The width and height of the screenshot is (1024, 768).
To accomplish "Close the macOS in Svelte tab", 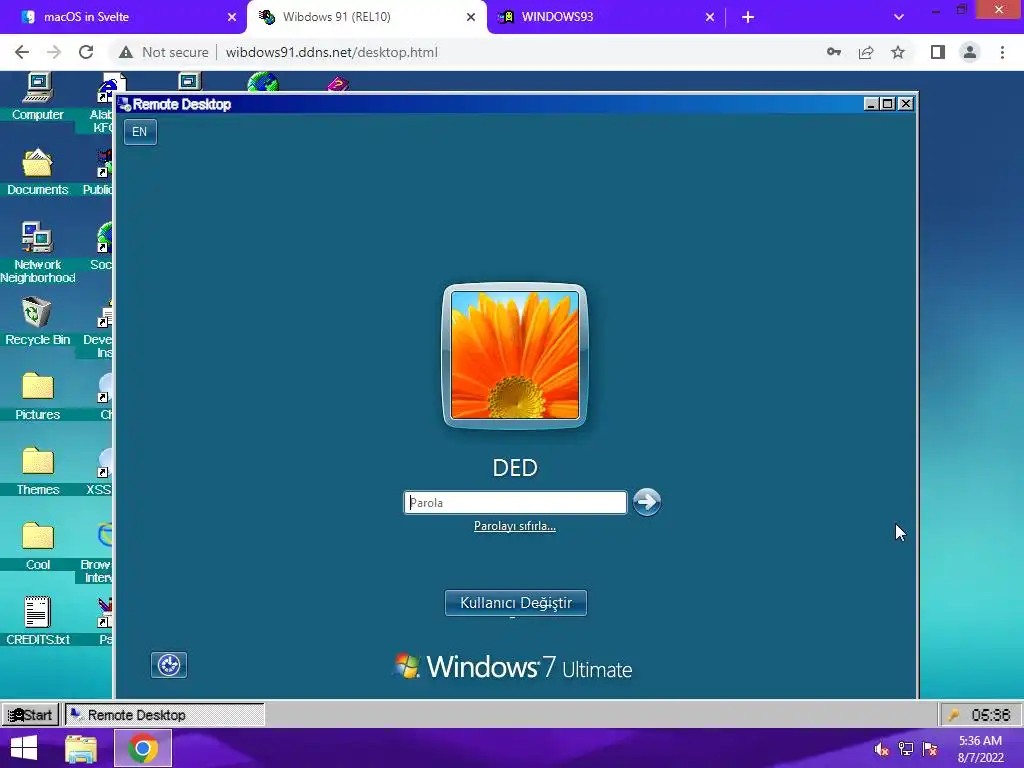I will (232, 17).
